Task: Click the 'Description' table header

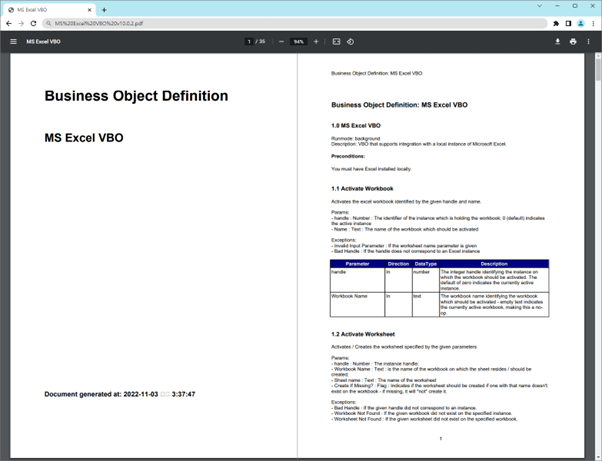Action: [x=494, y=264]
